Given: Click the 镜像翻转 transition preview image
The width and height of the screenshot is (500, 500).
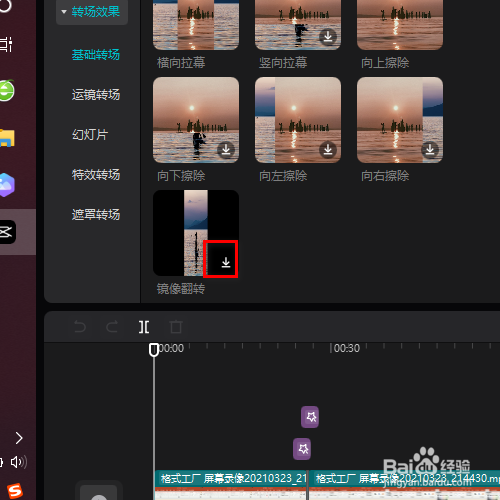Looking at the screenshot, I should [196, 233].
